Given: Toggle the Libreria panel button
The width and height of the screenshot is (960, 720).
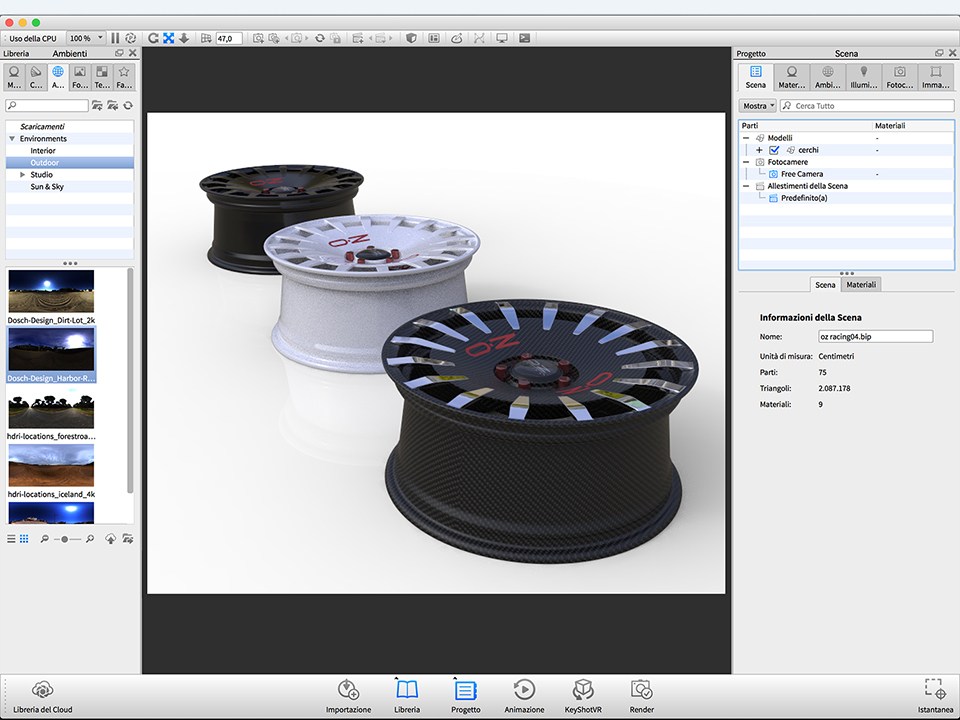Looking at the screenshot, I should (407, 690).
